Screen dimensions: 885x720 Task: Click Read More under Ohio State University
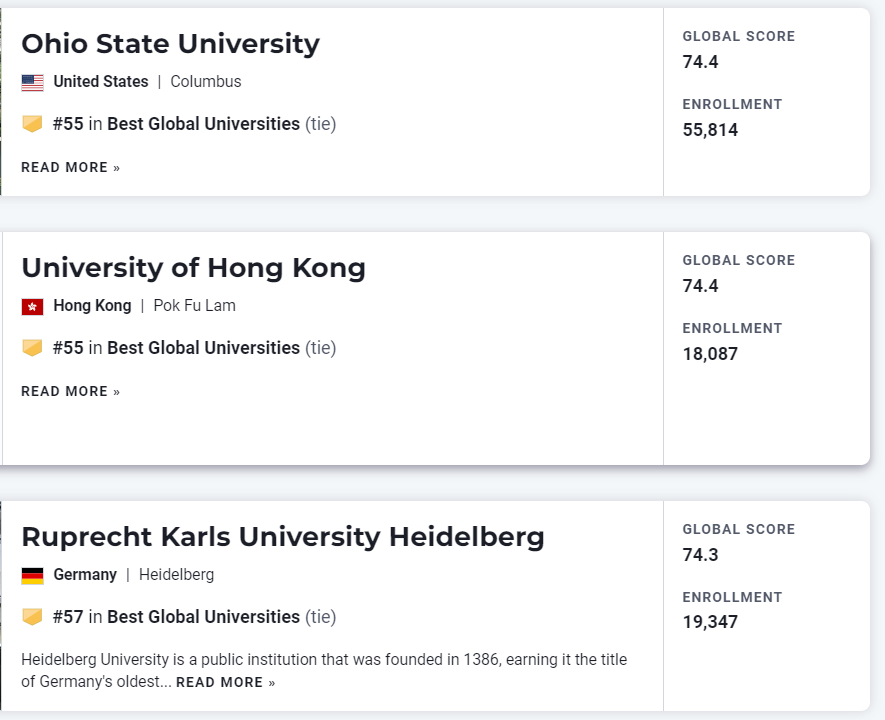click(x=70, y=168)
